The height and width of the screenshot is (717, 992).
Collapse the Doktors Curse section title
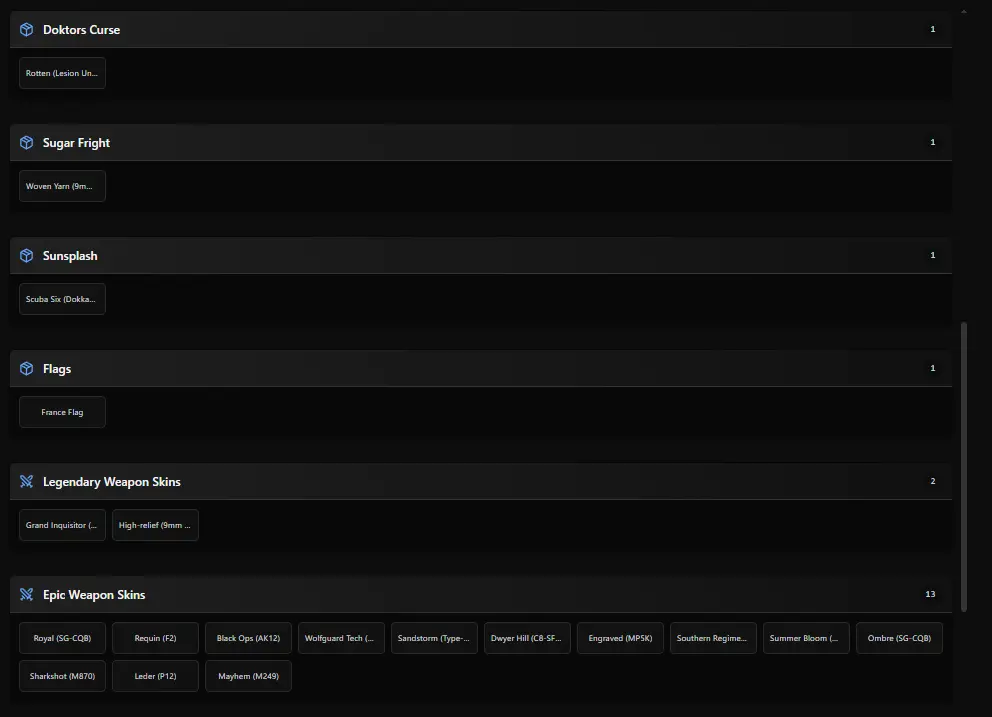click(x=81, y=30)
